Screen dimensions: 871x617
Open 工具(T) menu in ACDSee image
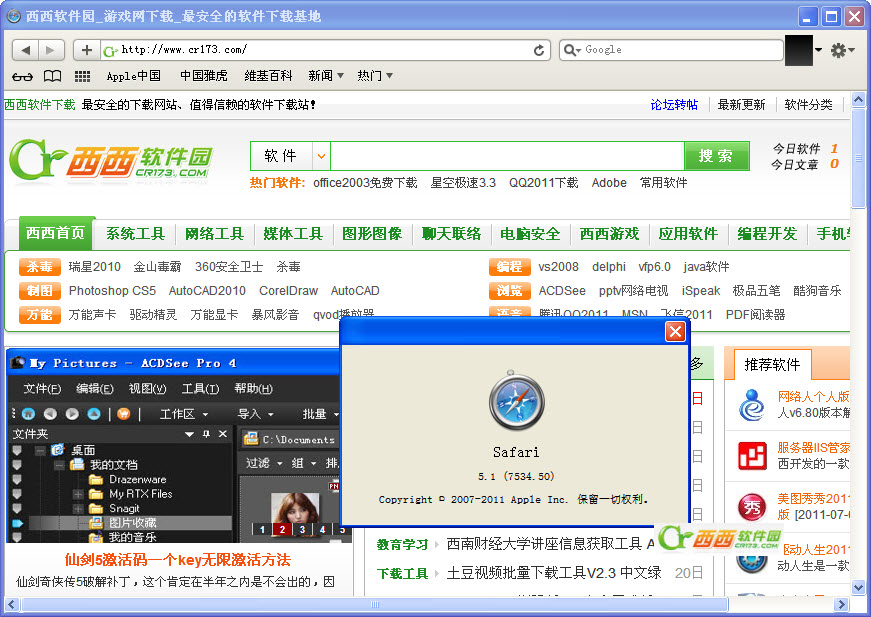[200, 389]
